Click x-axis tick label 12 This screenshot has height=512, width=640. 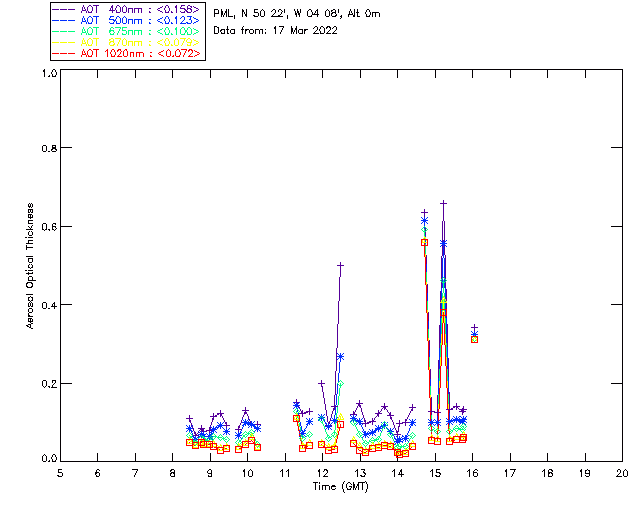323,473
